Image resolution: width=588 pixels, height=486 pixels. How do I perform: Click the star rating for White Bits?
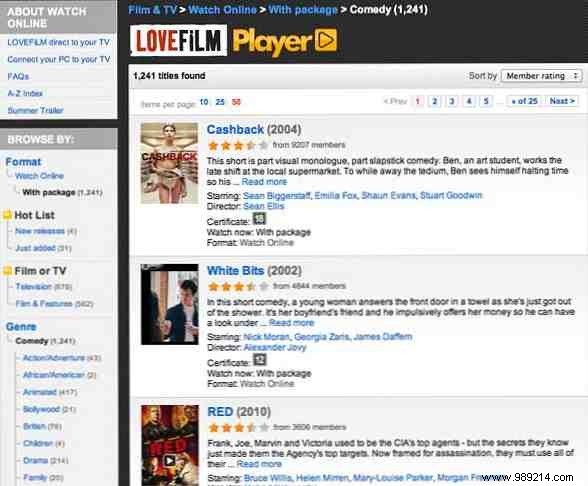[238, 286]
